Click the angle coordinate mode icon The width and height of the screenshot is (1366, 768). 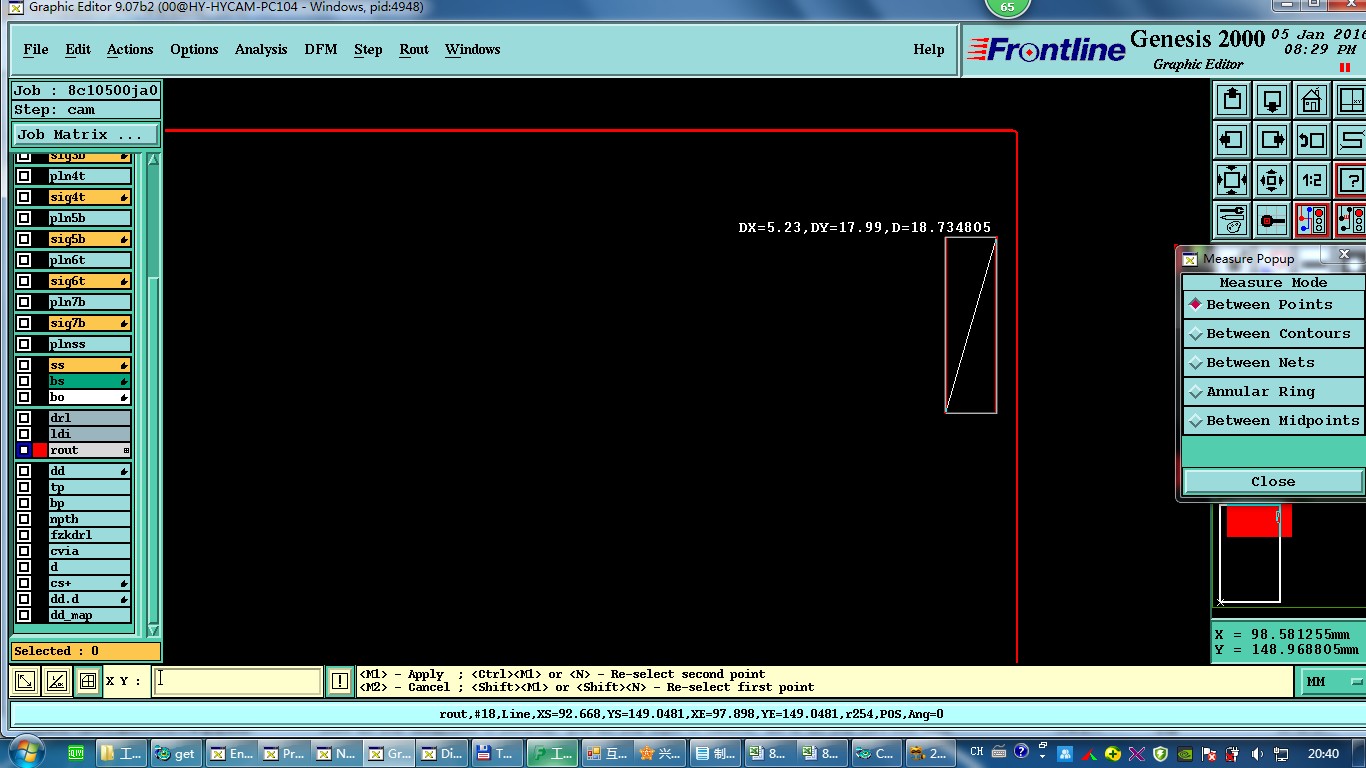[x=57, y=681]
